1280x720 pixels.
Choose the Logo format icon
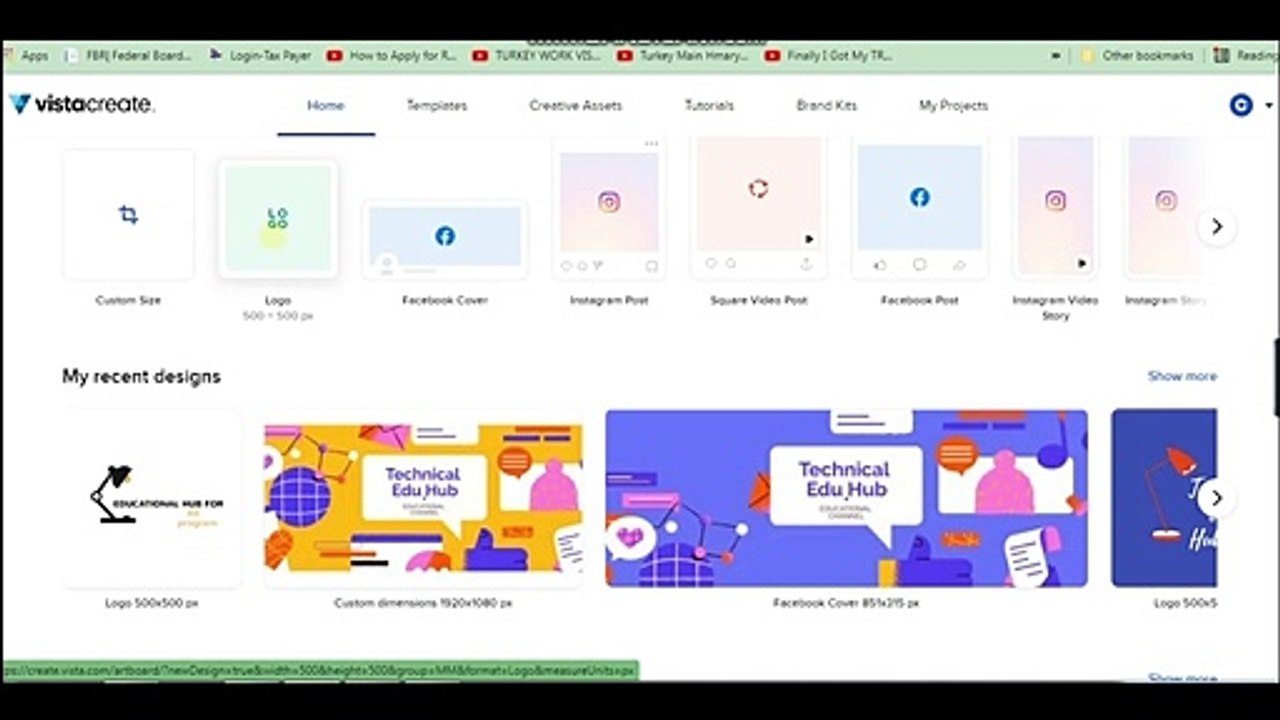pos(278,218)
